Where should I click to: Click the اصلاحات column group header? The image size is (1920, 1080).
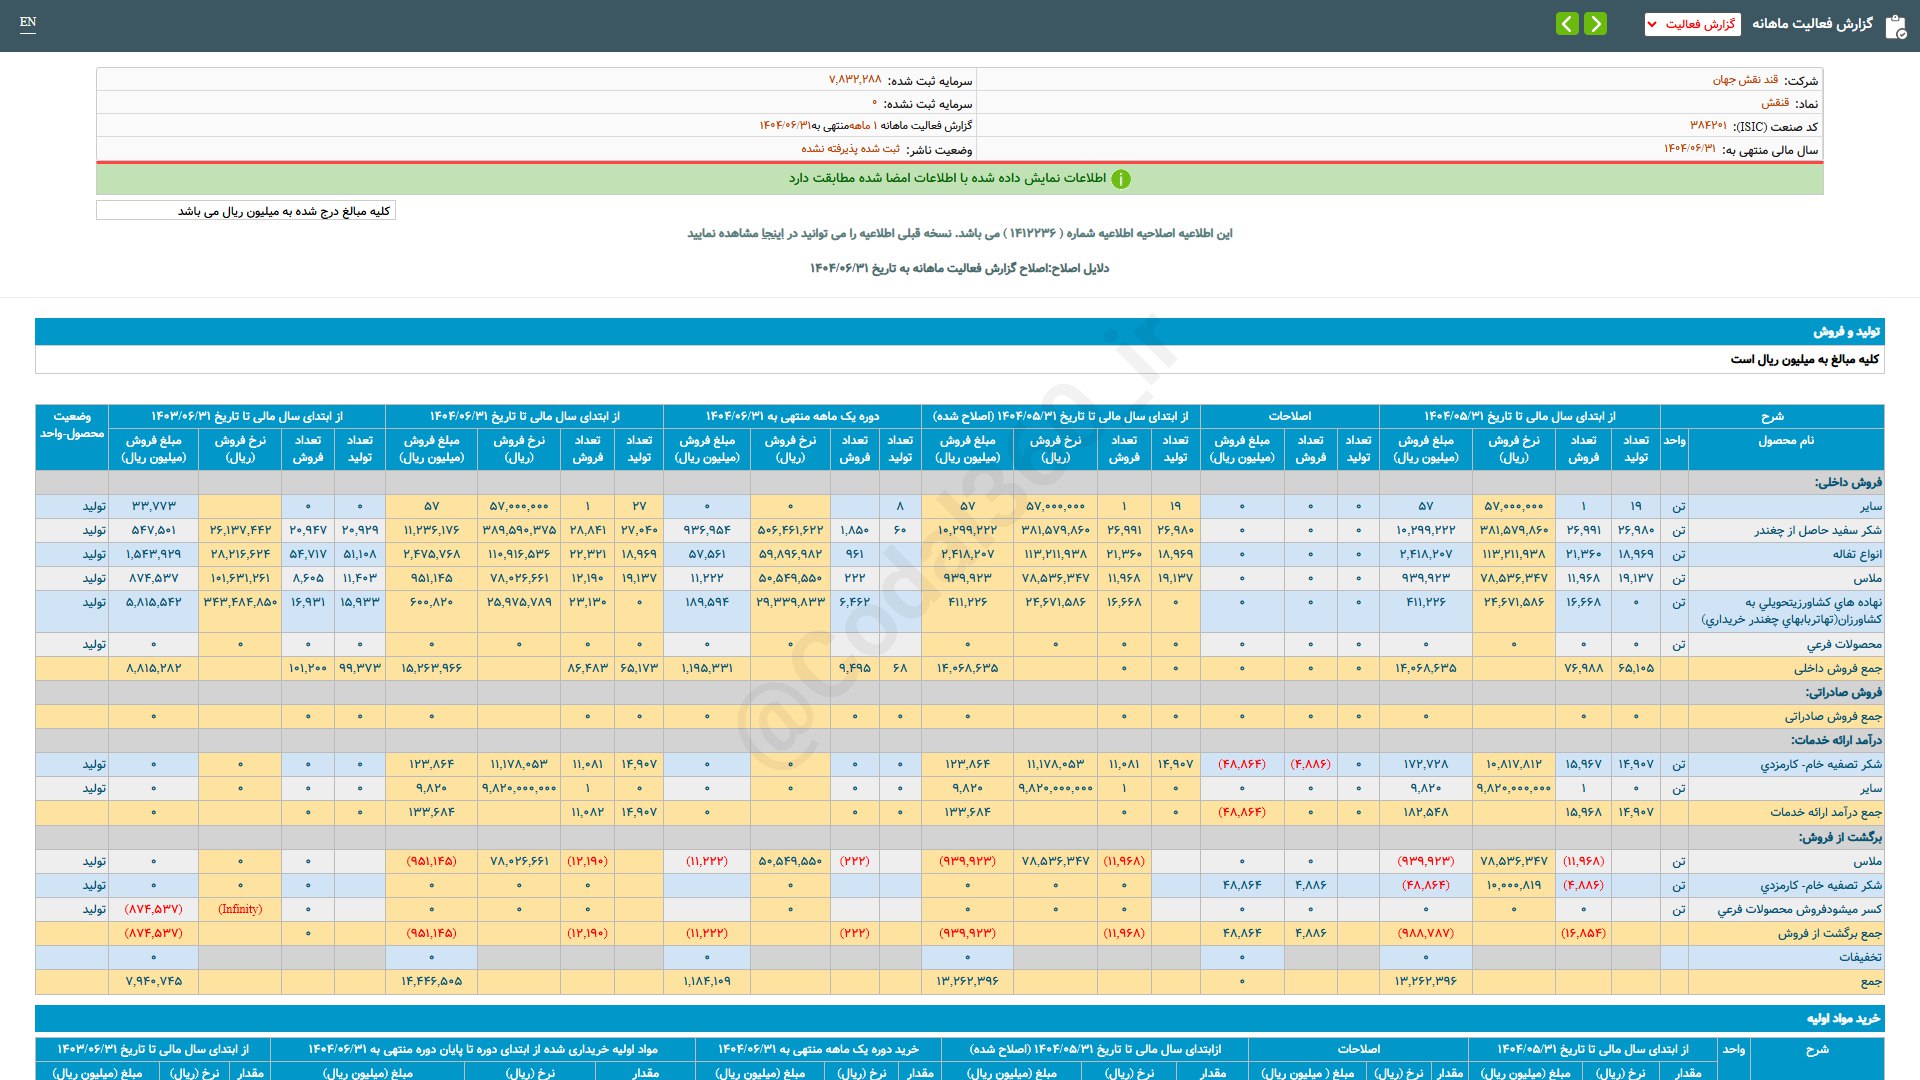point(1289,416)
